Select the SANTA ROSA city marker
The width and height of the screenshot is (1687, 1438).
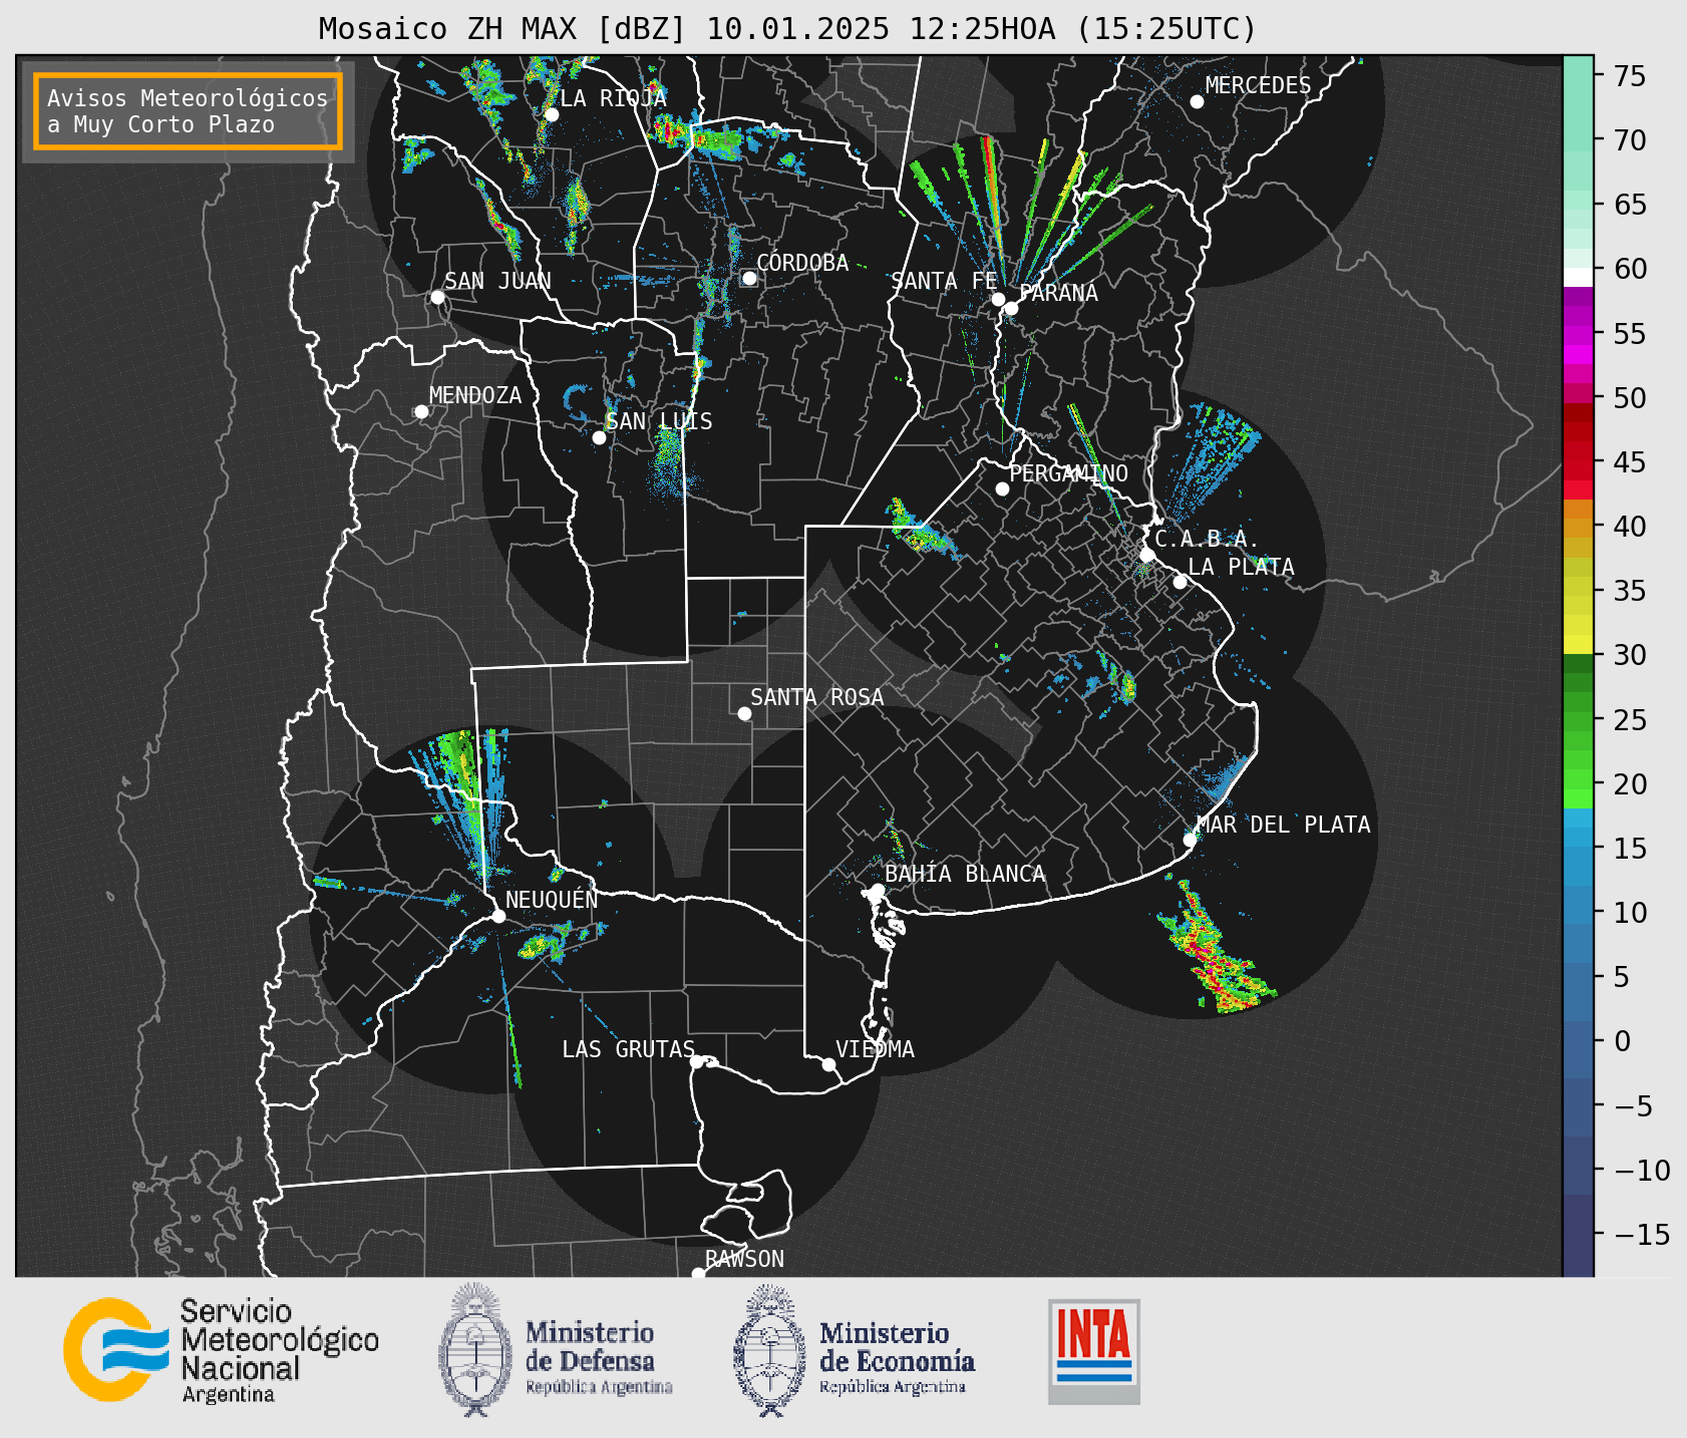point(744,713)
